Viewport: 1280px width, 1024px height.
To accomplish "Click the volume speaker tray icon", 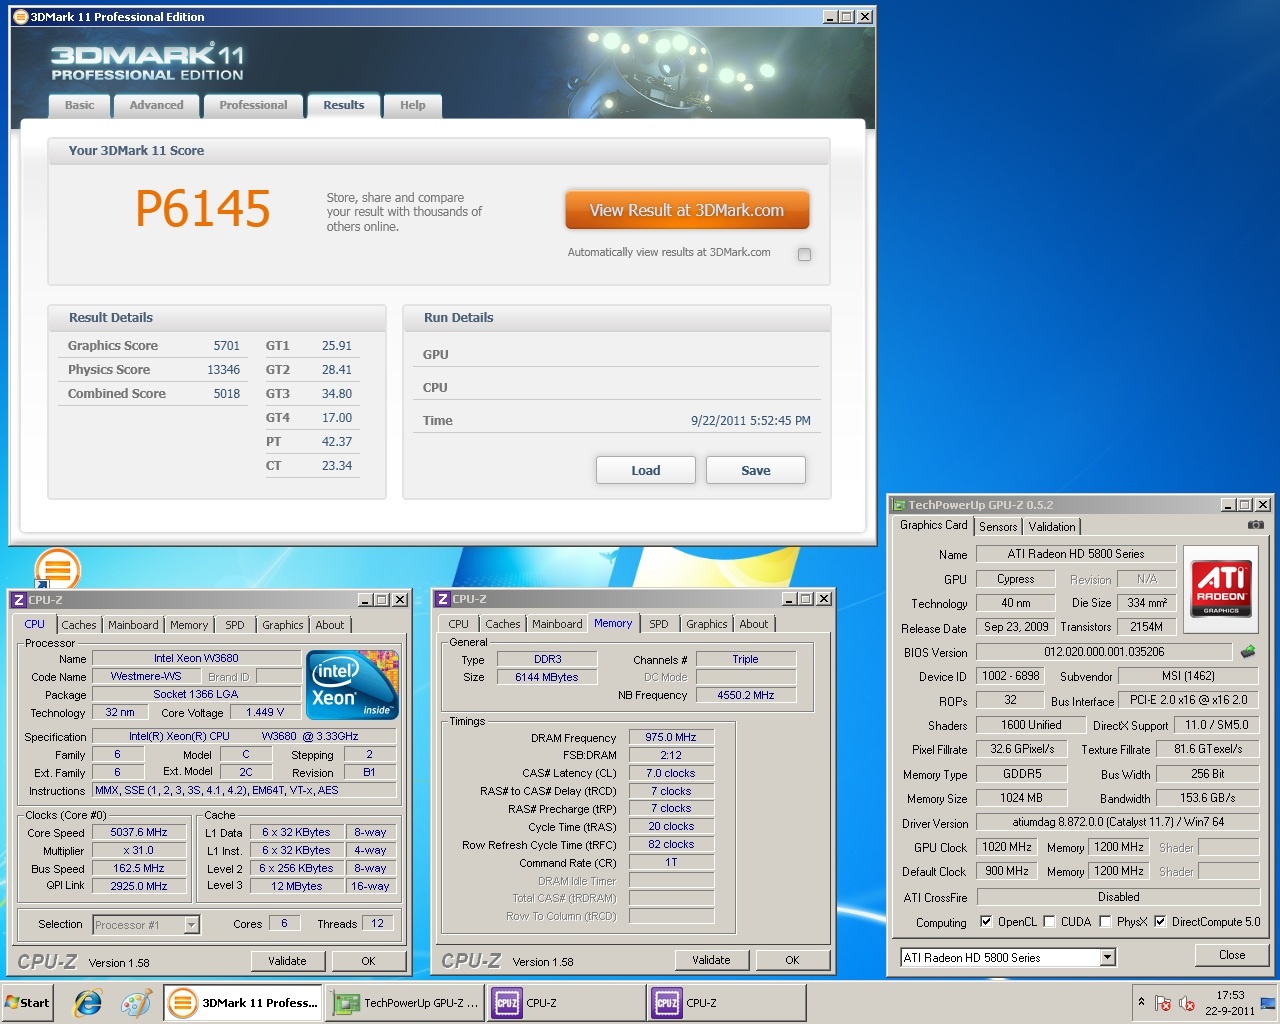I will pos(1187,1003).
